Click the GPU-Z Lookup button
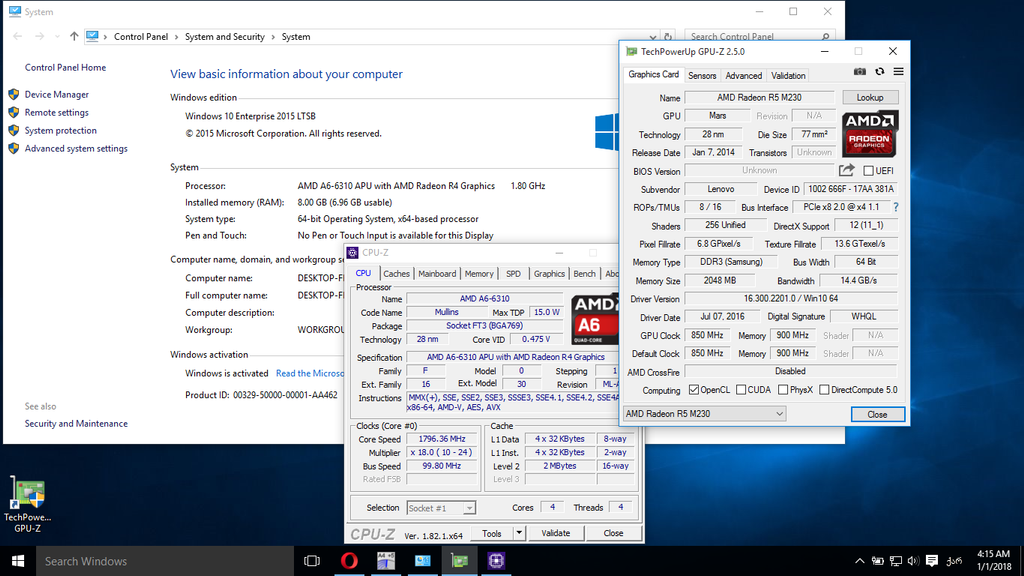1024x576 pixels. click(x=870, y=97)
